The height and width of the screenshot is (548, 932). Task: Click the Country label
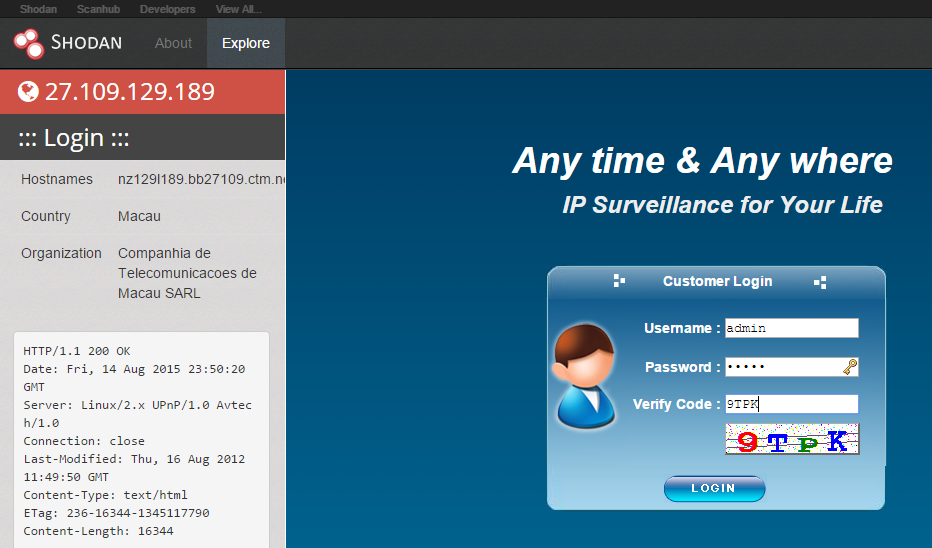46,216
